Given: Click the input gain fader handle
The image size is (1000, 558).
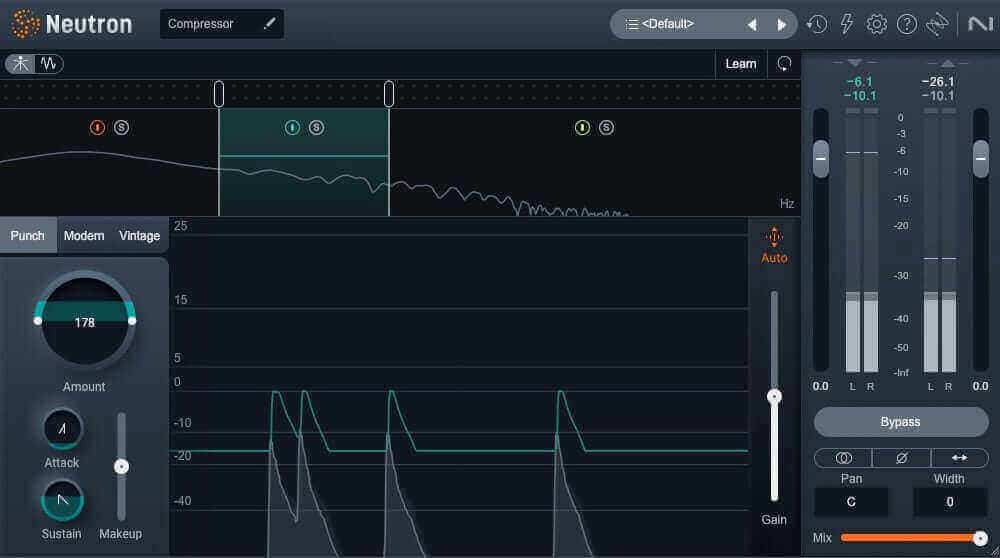Looking at the screenshot, I should 821,158.
